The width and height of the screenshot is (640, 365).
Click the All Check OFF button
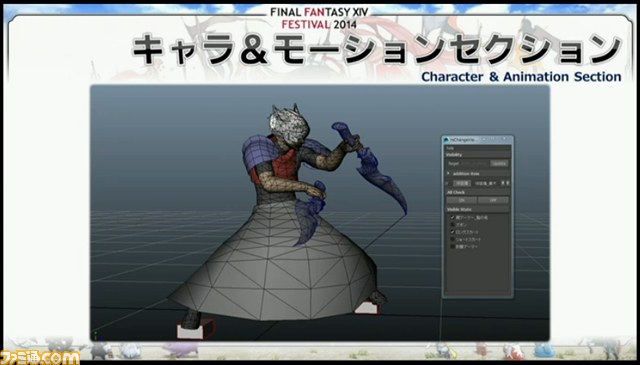coord(493,200)
